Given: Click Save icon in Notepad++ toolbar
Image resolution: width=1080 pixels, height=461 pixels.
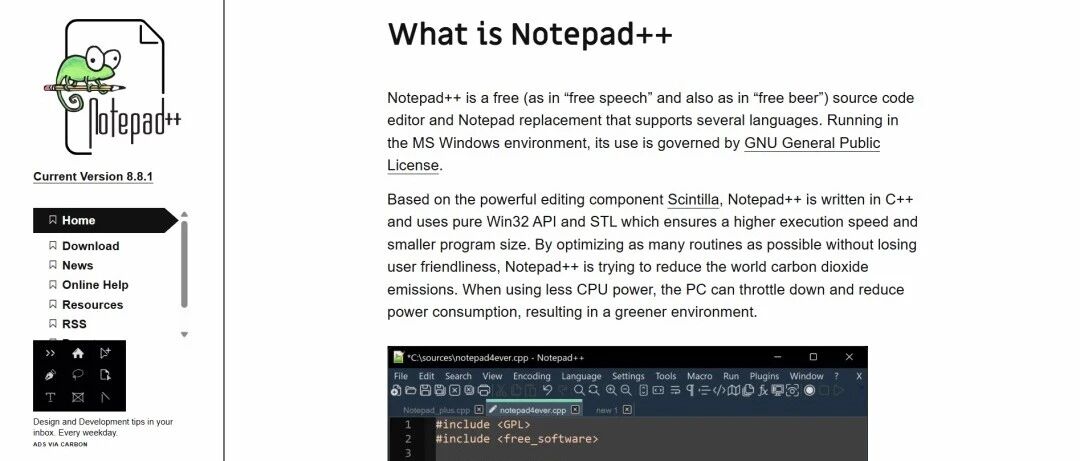Looking at the screenshot, I should pos(425,390).
